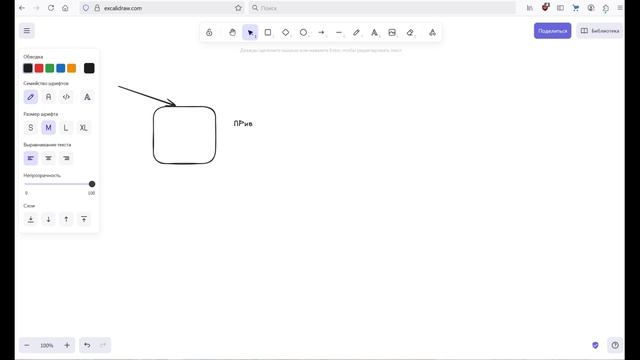The image size is (640, 360).
Task: Pick the black stroke color swatch
Action: click(28, 68)
